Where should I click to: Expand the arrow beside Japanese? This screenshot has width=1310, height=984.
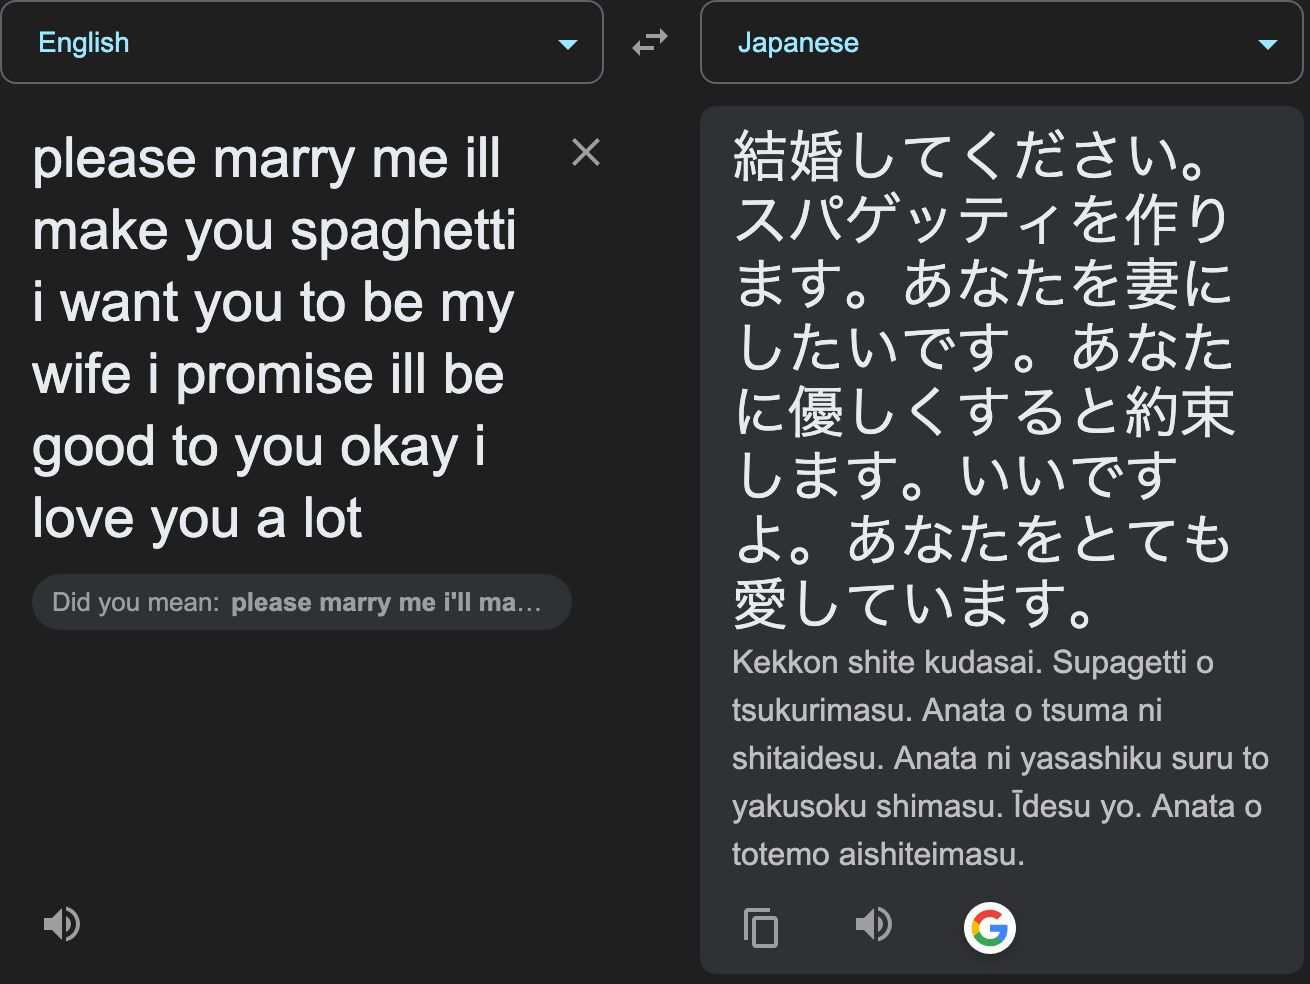coord(1268,44)
